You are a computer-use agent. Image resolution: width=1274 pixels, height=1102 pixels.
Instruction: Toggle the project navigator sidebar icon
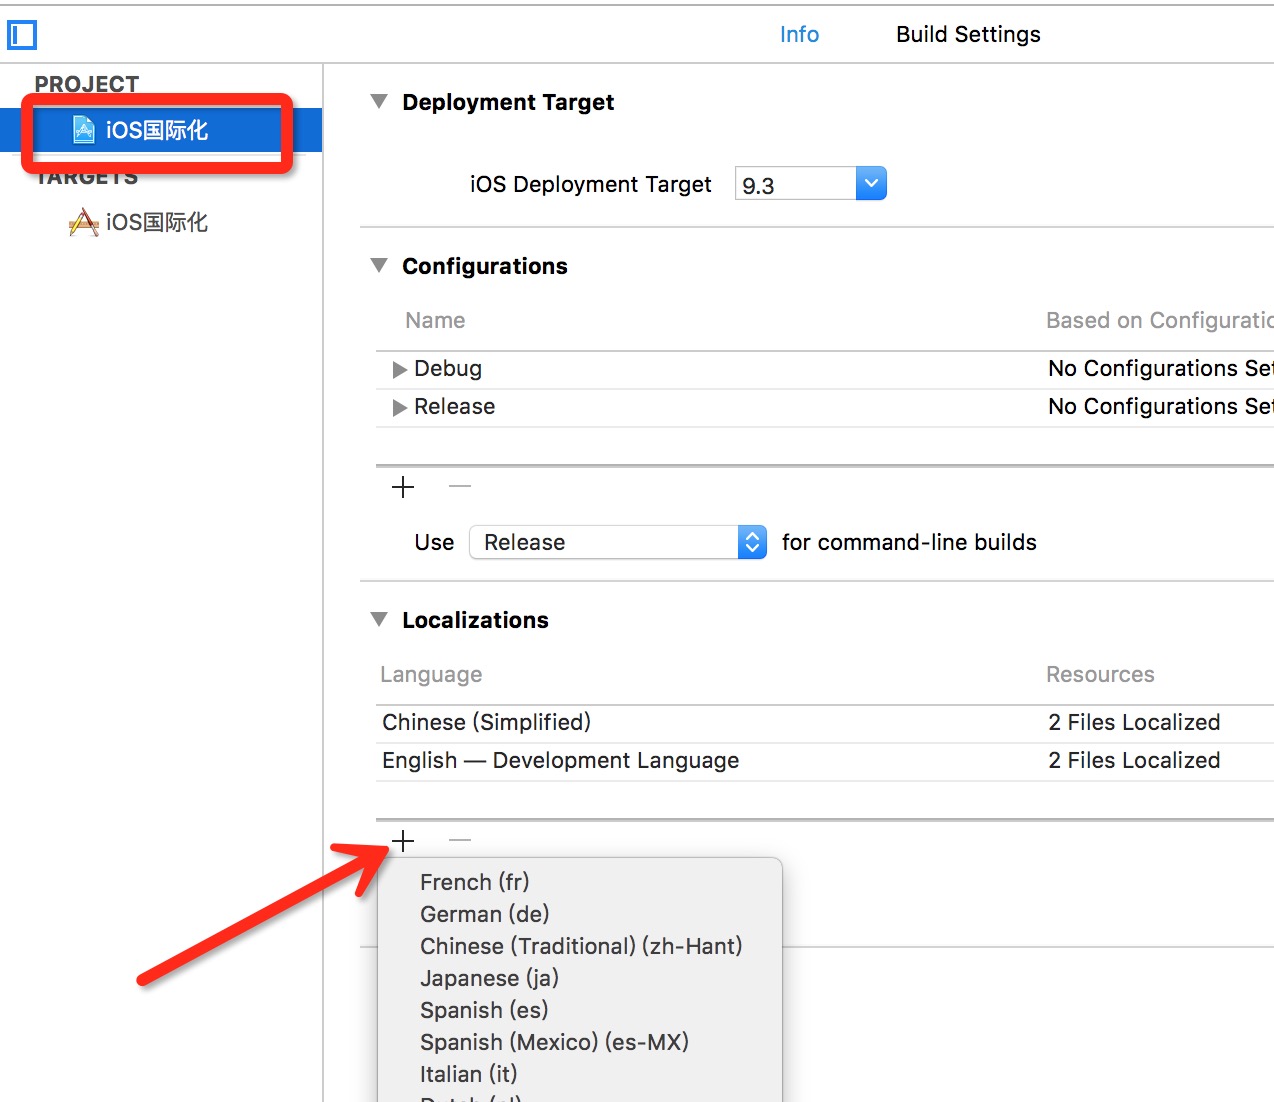pyautogui.click(x=22, y=35)
